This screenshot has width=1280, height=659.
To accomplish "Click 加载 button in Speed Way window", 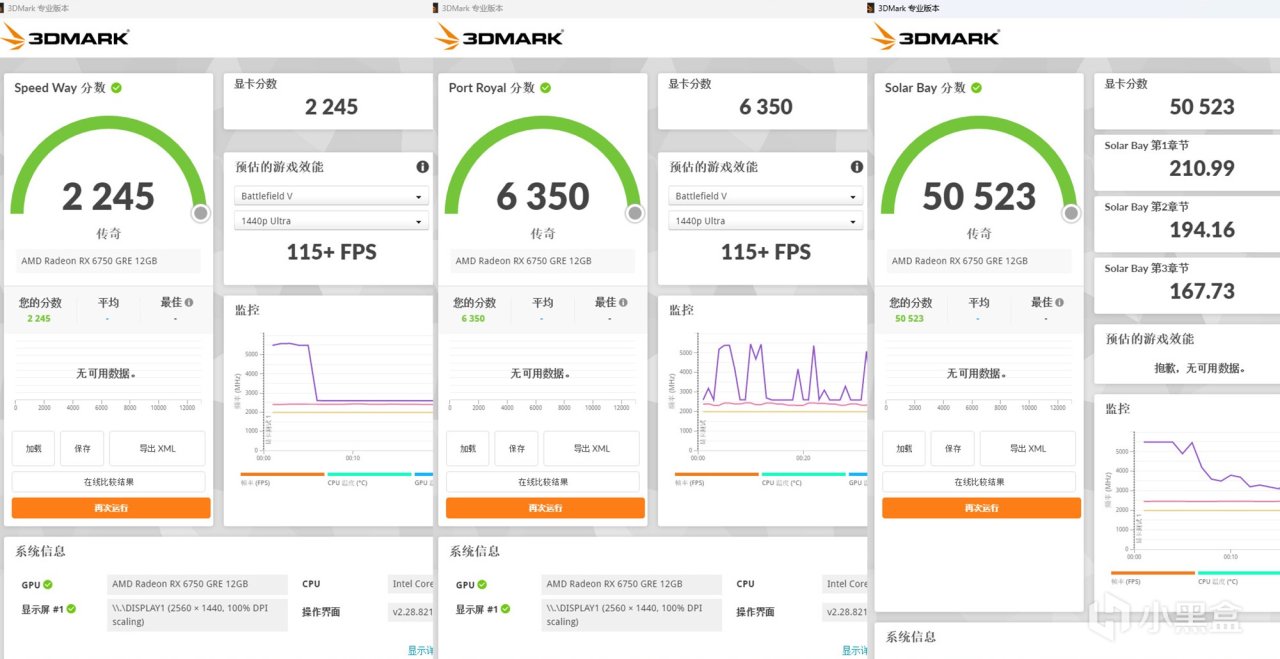I will coord(33,449).
